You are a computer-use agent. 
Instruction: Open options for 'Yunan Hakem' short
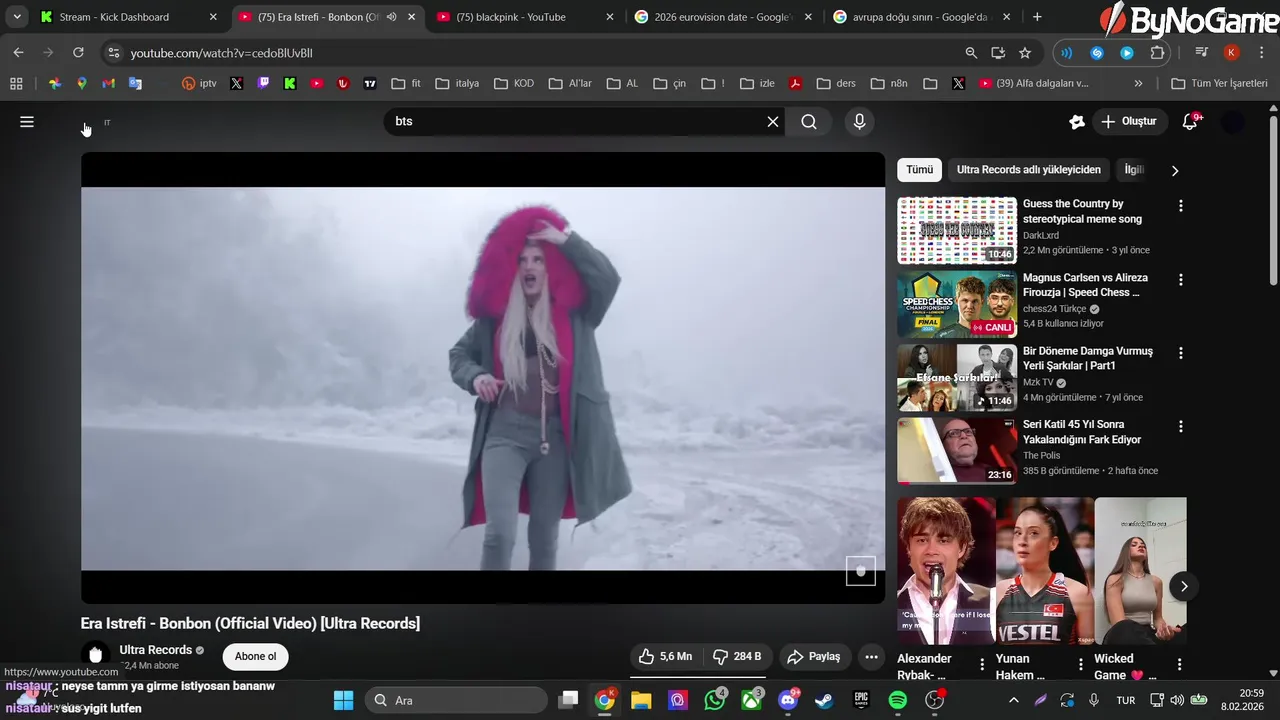click(x=1081, y=664)
